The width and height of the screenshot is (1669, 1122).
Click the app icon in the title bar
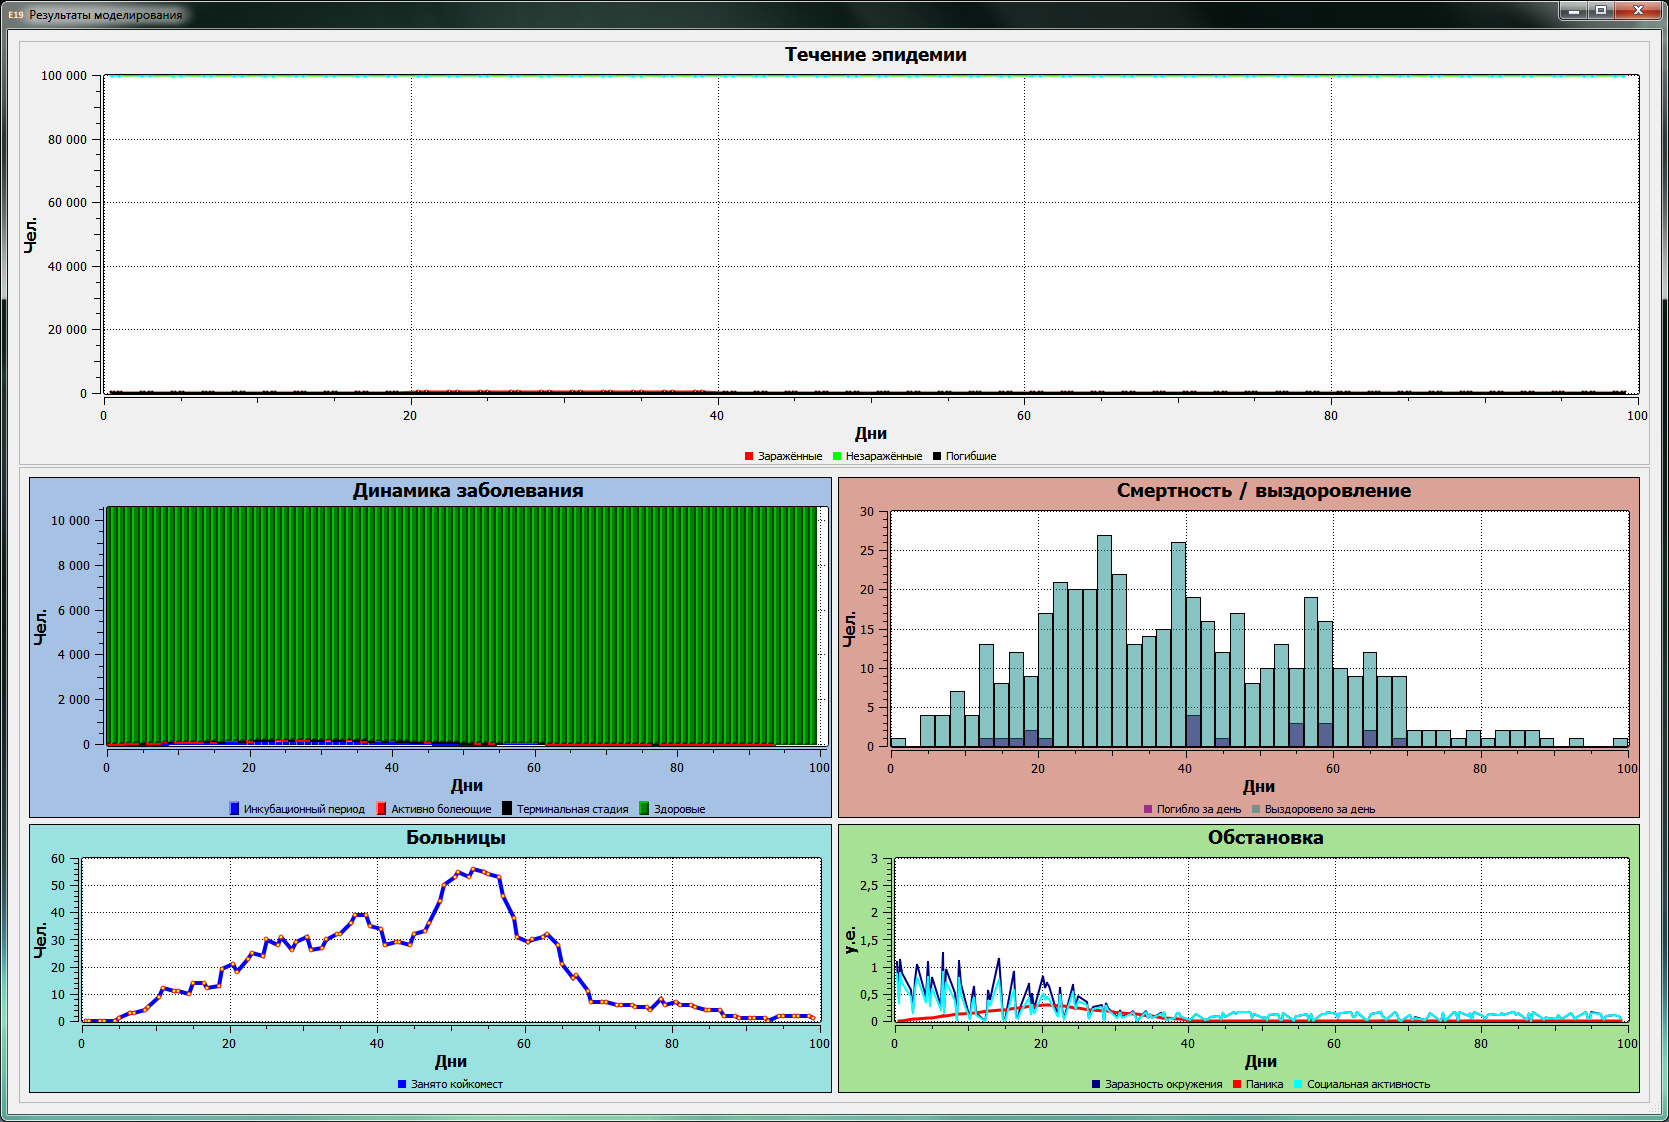point(16,15)
